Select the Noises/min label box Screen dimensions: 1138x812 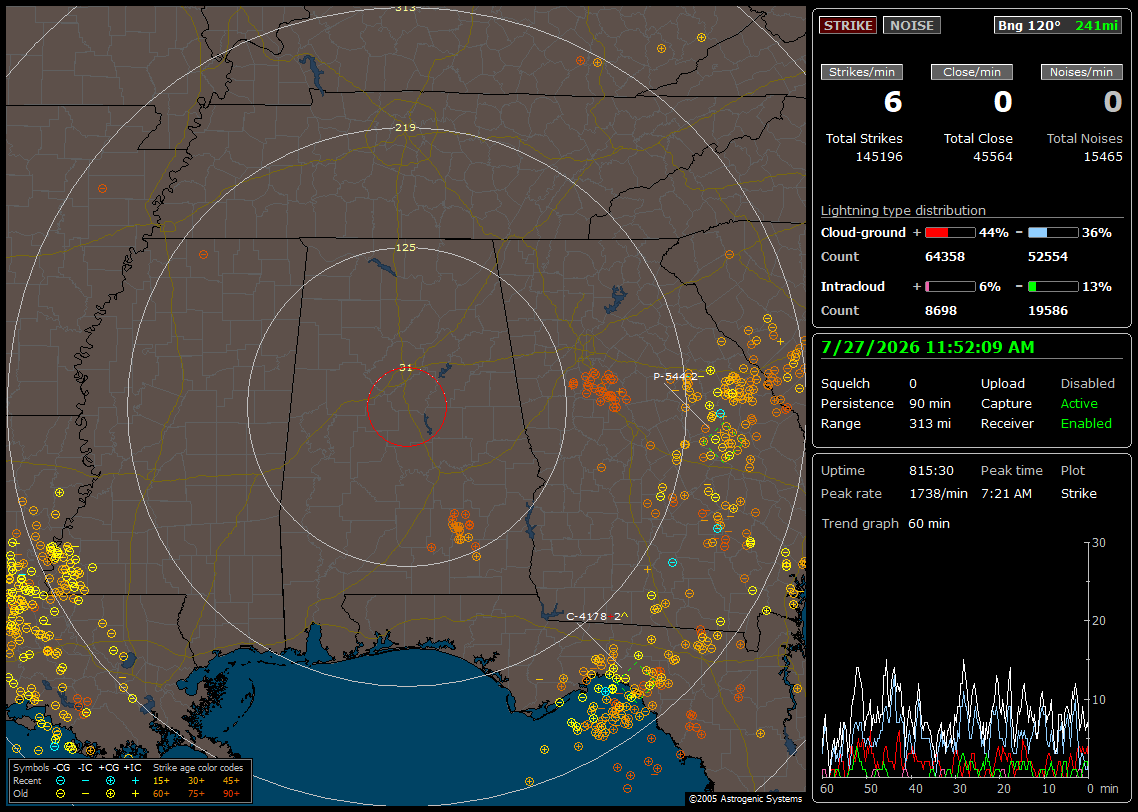click(1081, 72)
